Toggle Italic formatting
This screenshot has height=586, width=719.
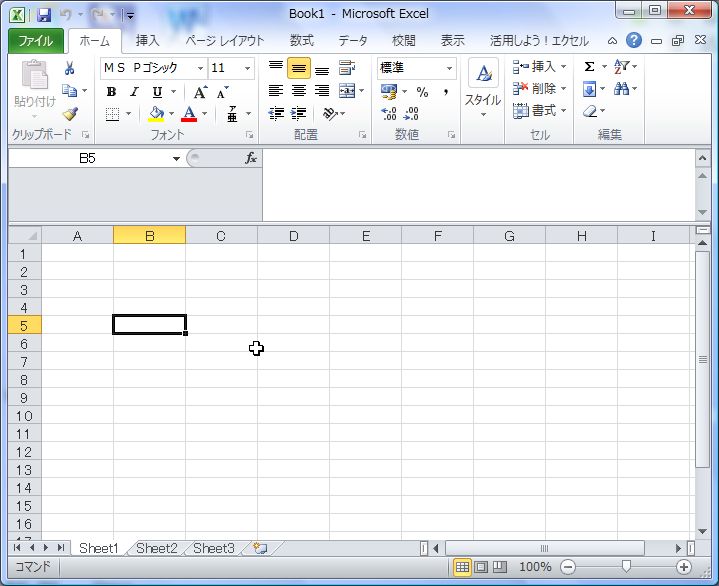pyautogui.click(x=134, y=92)
